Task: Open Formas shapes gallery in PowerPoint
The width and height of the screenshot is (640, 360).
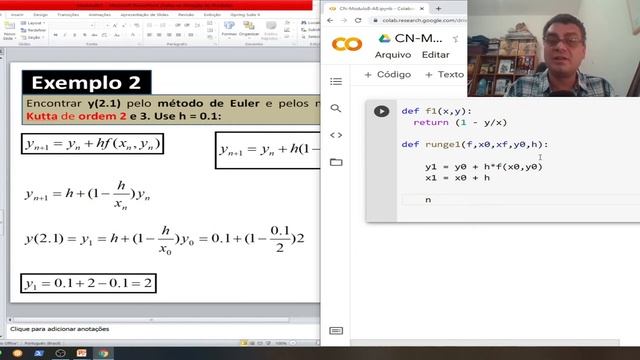Action: (x=229, y=29)
